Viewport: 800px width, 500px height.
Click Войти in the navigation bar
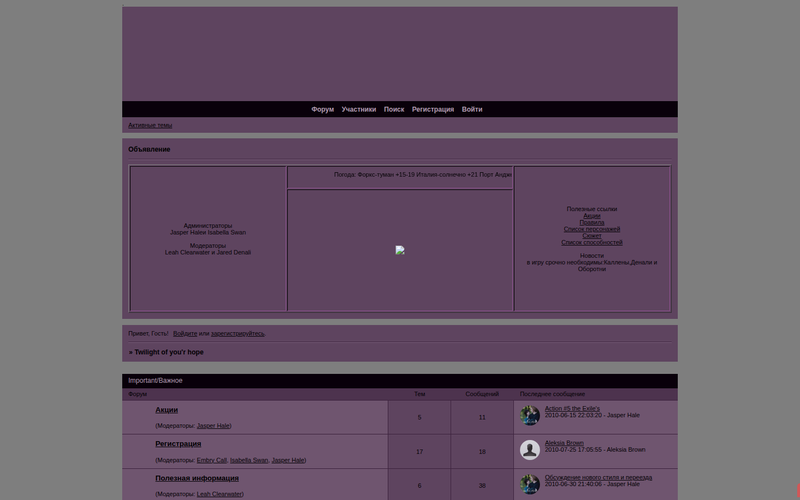tap(472, 109)
